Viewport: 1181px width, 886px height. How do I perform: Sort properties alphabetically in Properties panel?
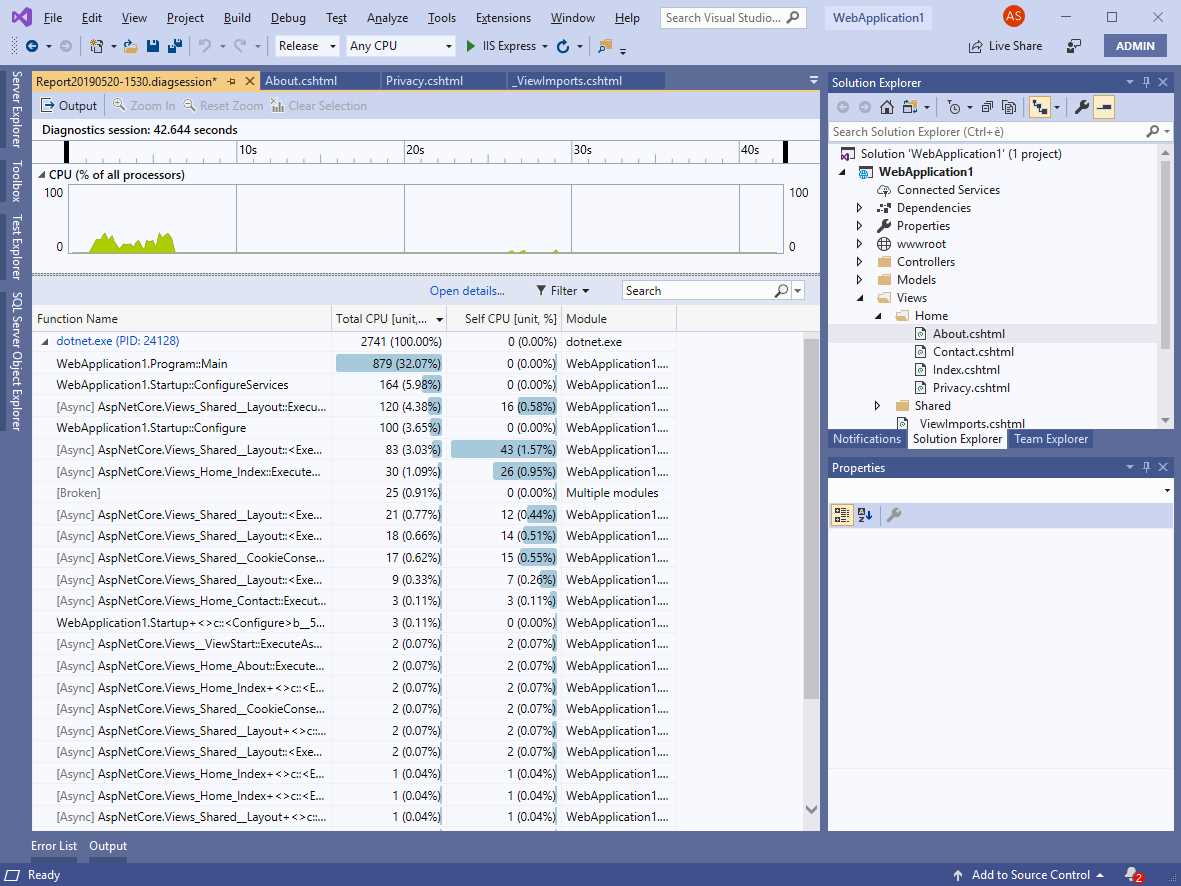pos(866,514)
